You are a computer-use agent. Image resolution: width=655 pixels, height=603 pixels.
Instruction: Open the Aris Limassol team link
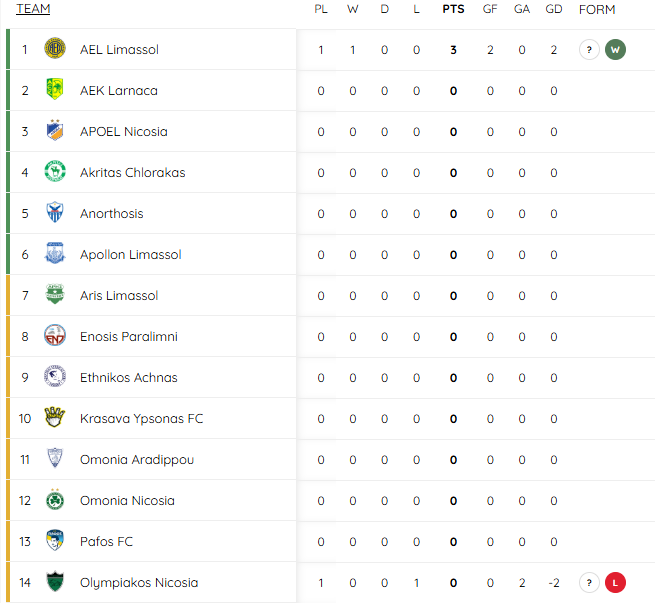(x=119, y=295)
